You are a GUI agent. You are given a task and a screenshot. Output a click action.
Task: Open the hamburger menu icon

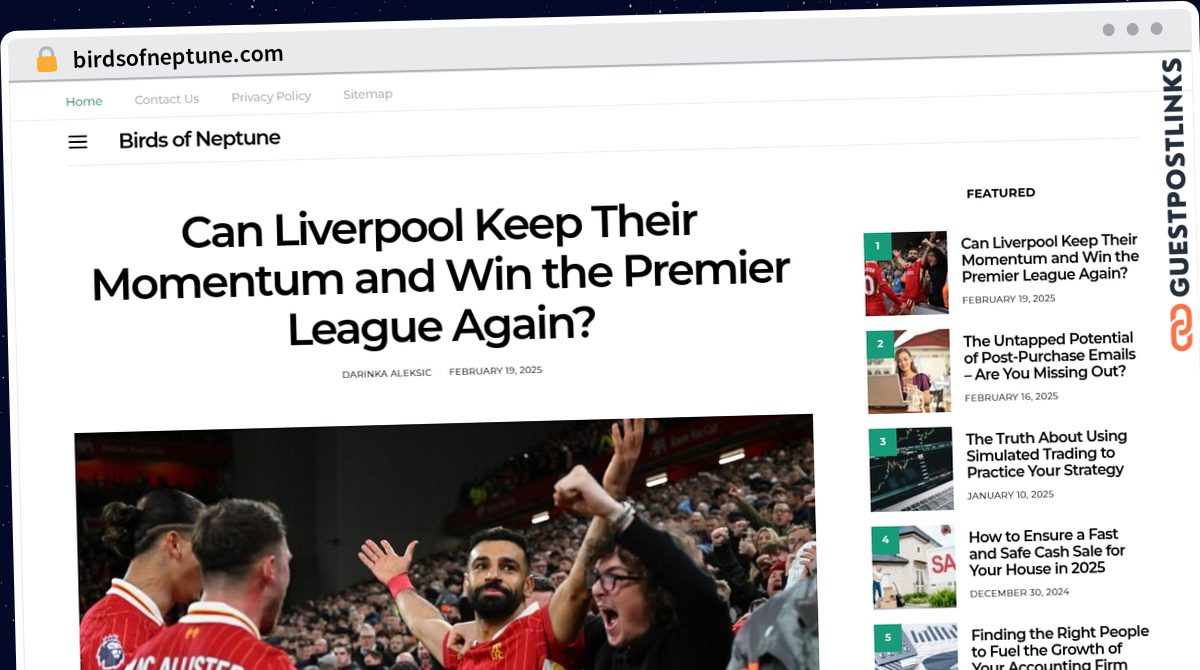[78, 142]
